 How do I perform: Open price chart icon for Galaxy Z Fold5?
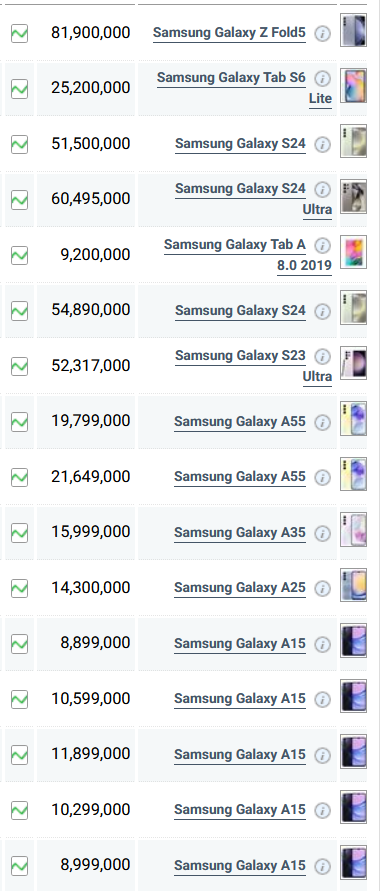pyautogui.click(x=19, y=34)
